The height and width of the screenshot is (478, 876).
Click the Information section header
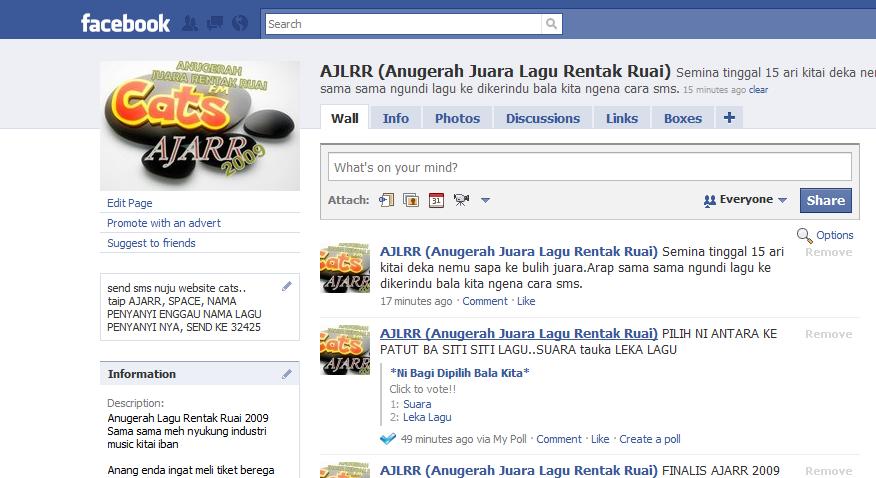coord(199,374)
